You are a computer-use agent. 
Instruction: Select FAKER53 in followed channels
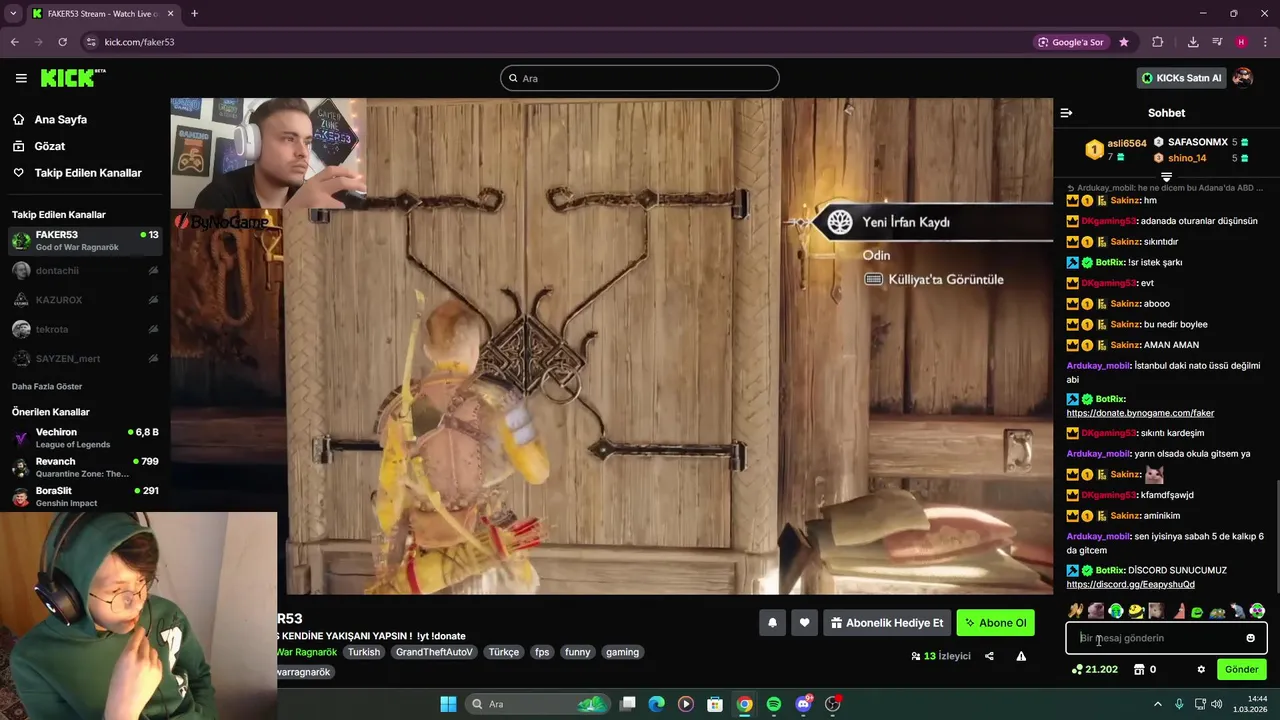85,241
